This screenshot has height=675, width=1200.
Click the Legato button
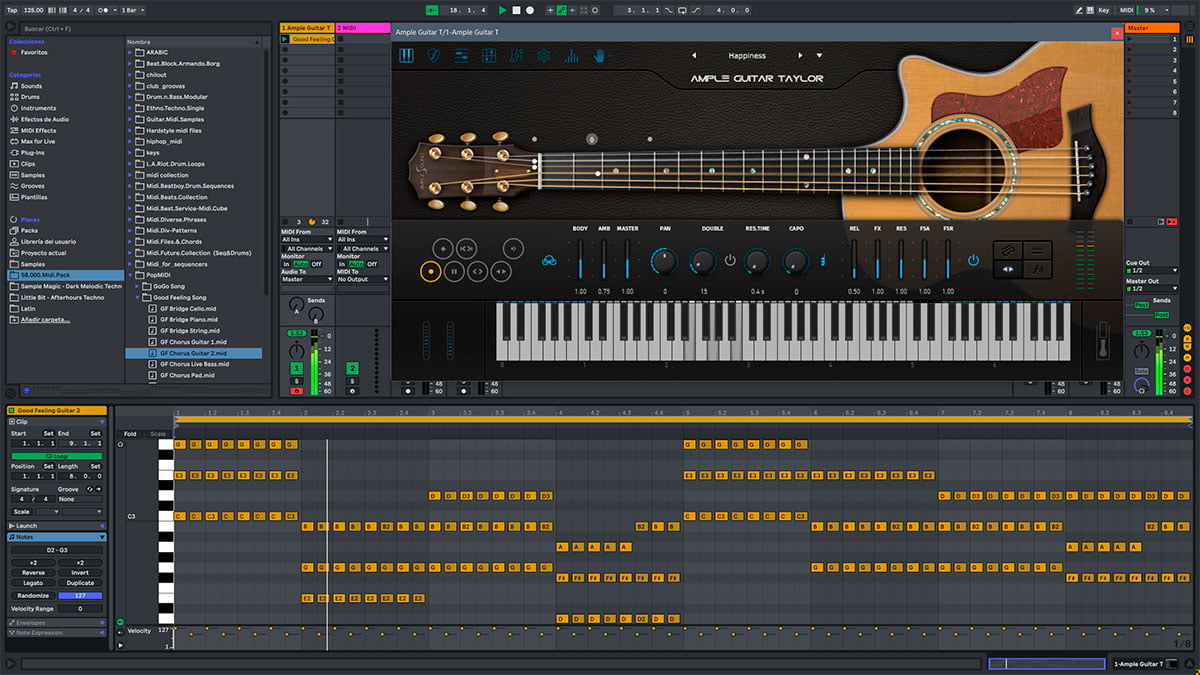(x=32, y=583)
